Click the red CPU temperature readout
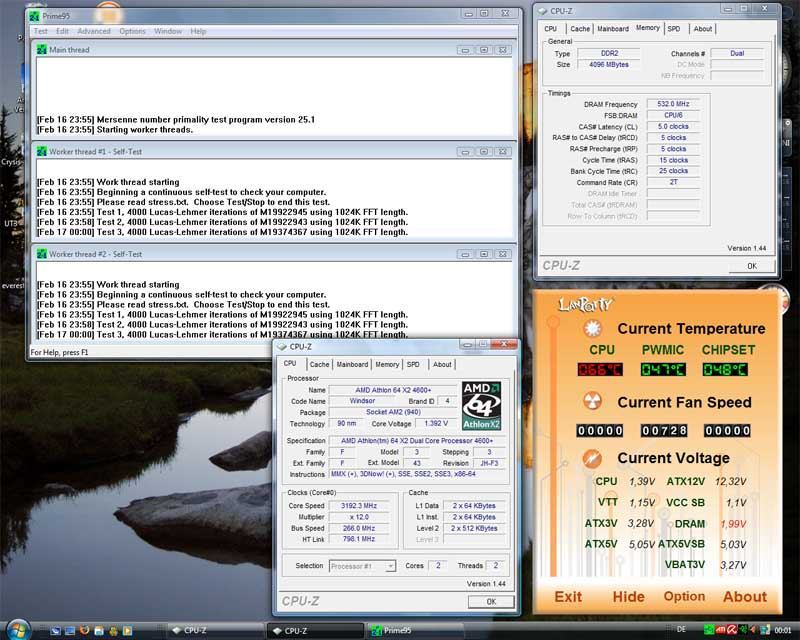 pyautogui.click(x=600, y=370)
